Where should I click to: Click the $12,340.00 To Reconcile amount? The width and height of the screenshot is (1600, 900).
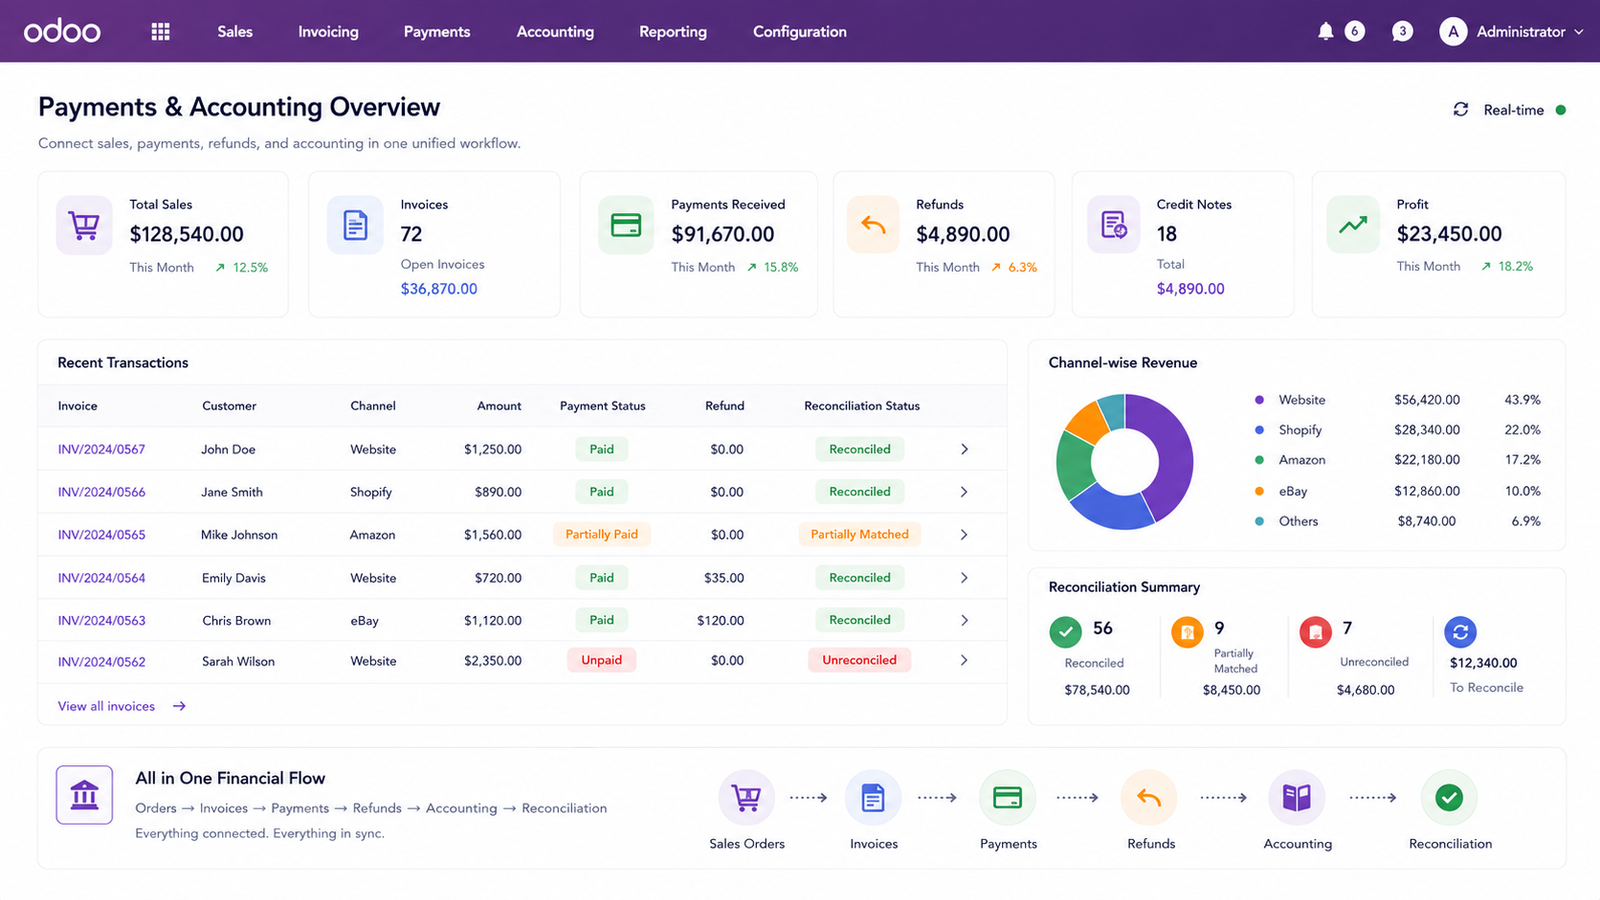pos(1483,663)
